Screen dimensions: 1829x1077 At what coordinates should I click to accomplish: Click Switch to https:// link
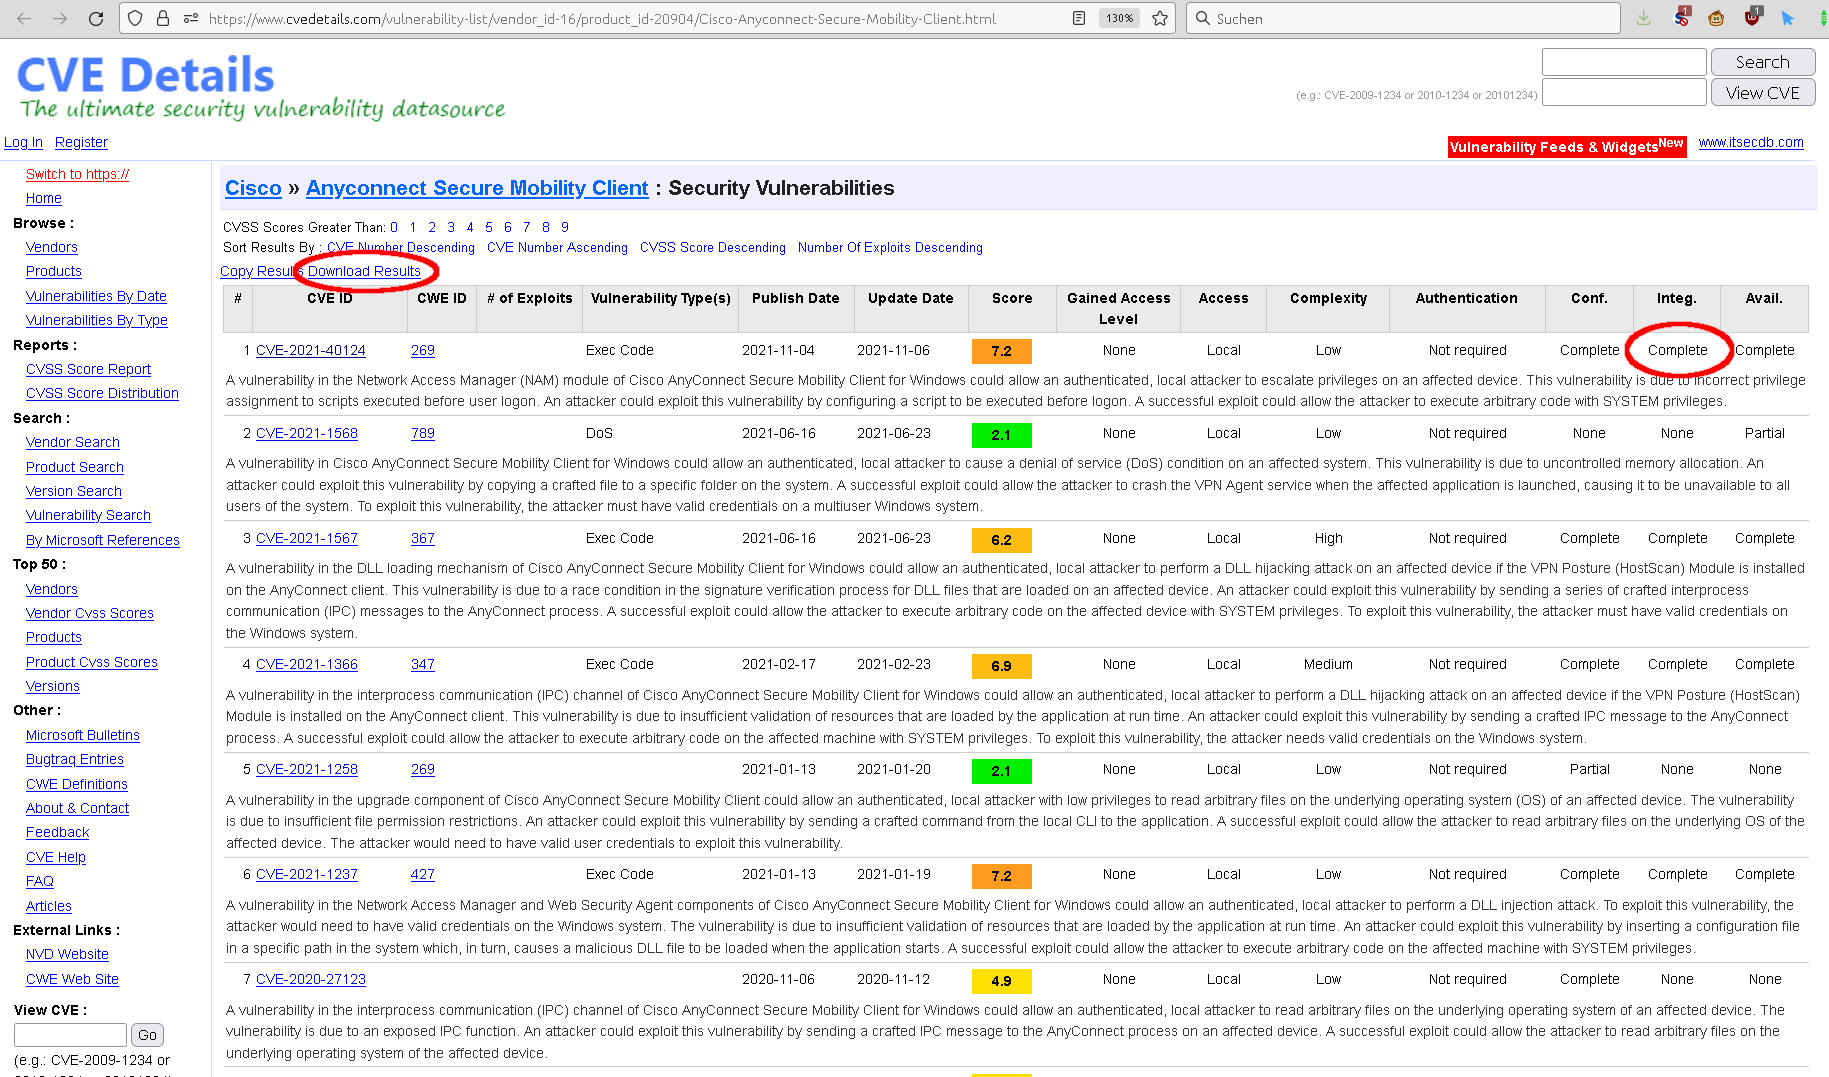pyautogui.click(x=77, y=174)
